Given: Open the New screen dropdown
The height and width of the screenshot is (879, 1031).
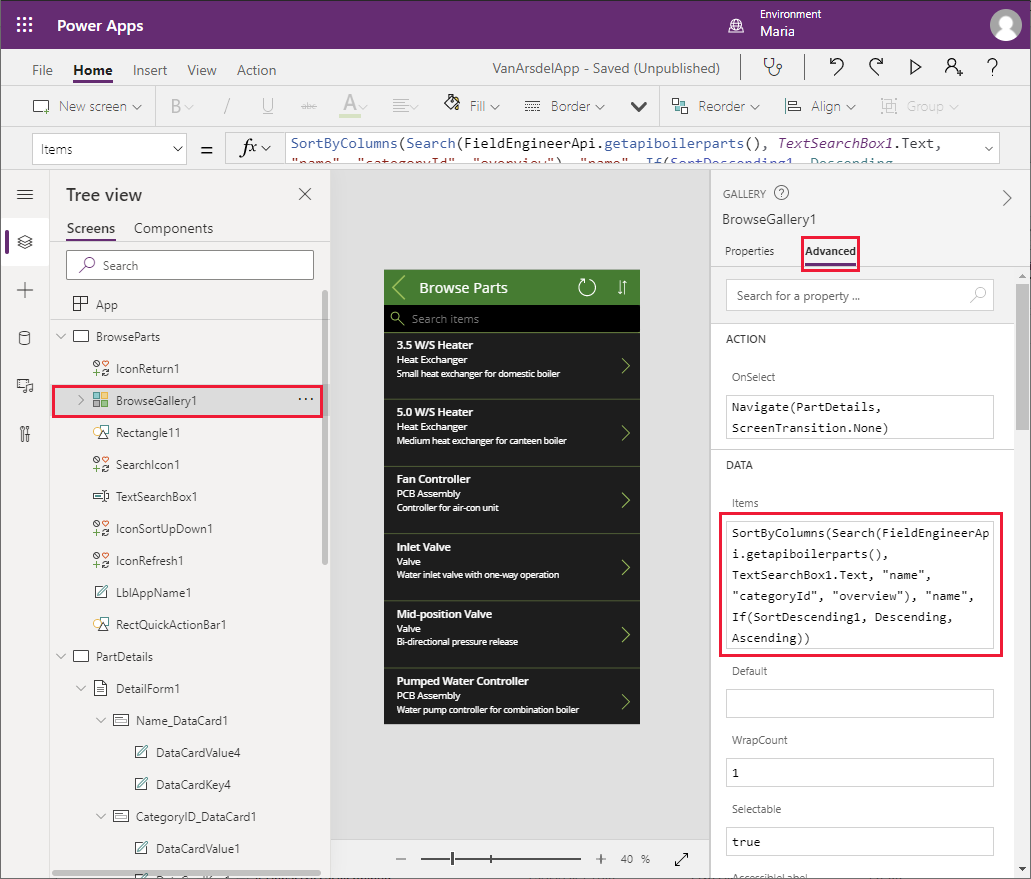Looking at the screenshot, I should click(87, 106).
